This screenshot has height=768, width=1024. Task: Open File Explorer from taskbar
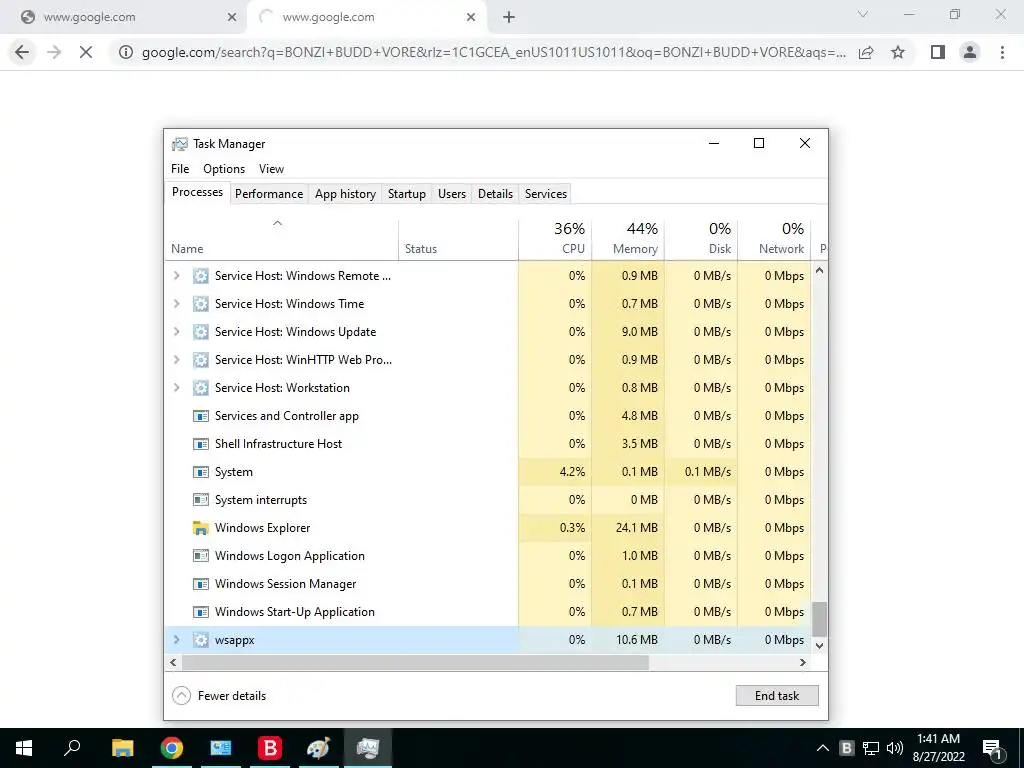122,748
